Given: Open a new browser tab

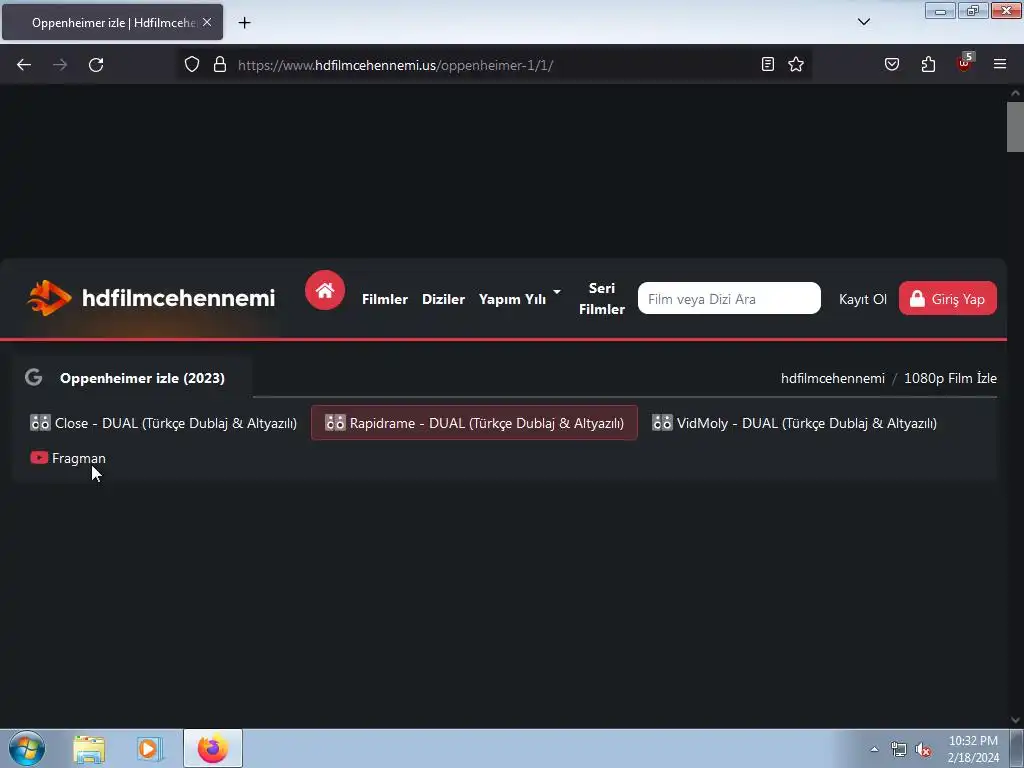Looking at the screenshot, I should pos(244,23).
